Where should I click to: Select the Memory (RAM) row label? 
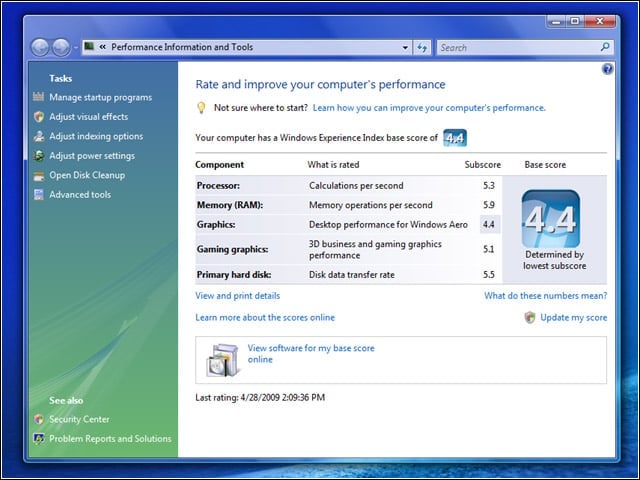[x=230, y=205]
